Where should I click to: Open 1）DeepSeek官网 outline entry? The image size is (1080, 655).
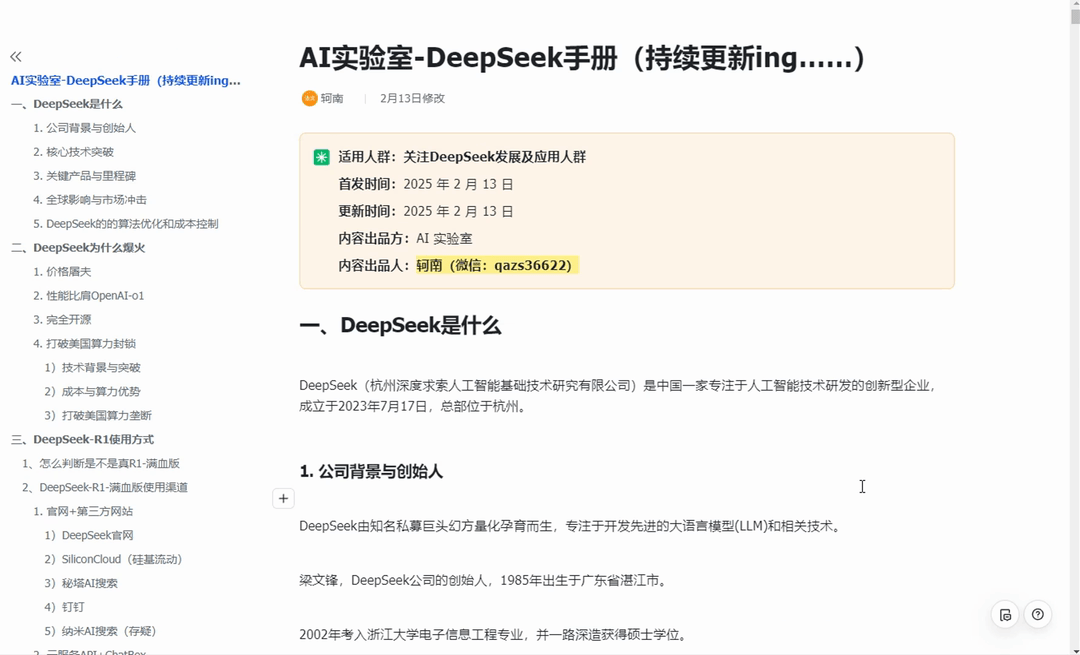89,535
